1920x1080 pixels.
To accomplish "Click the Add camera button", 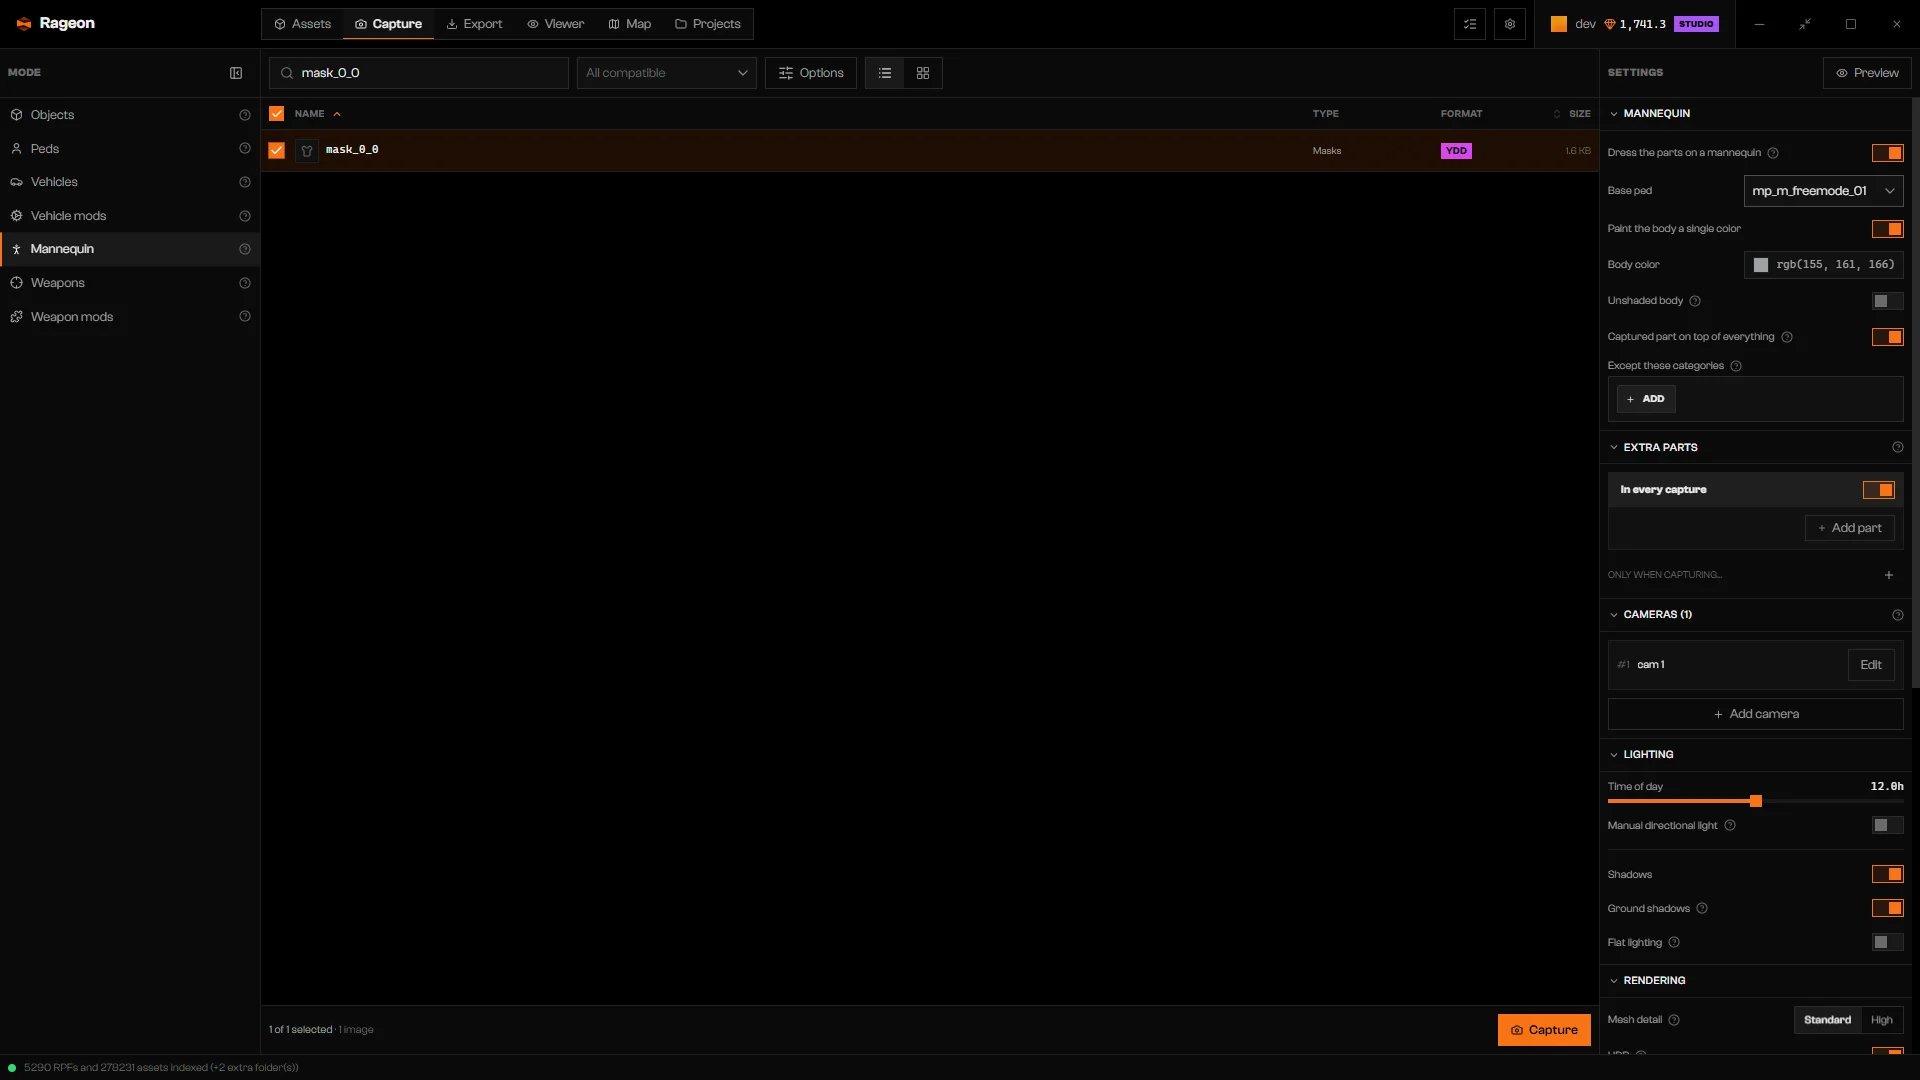I will [x=1755, y=714].
